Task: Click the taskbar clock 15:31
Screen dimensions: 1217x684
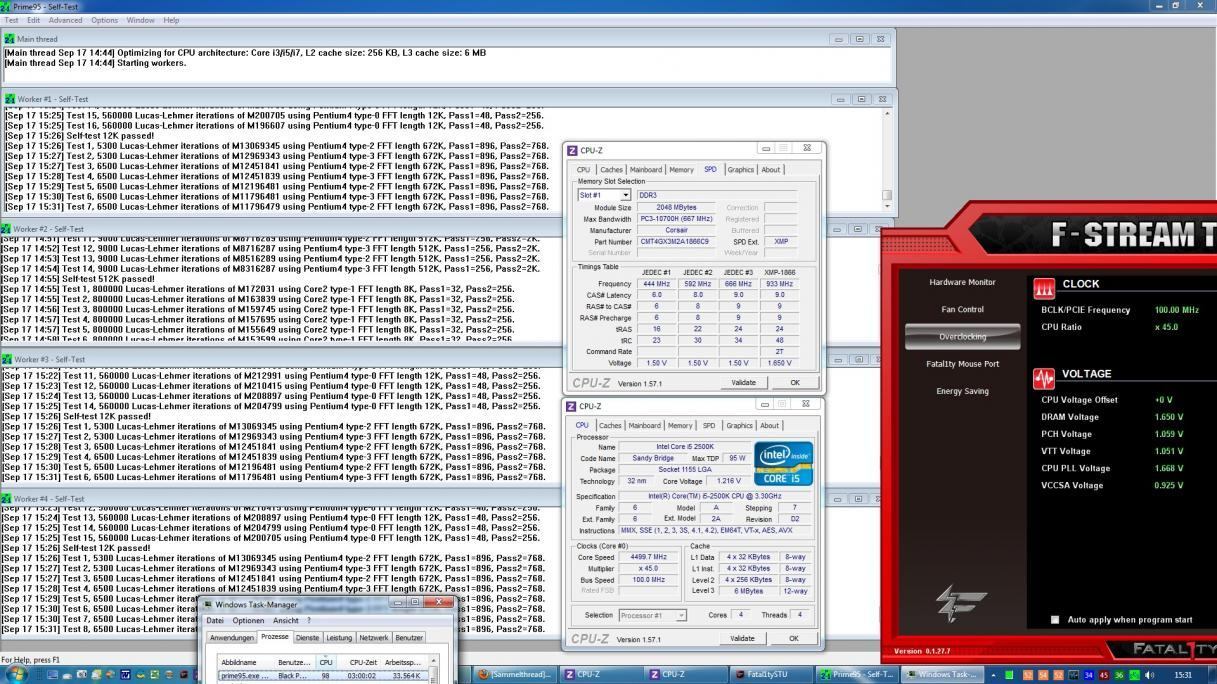Action: (x=1183, y=675)
